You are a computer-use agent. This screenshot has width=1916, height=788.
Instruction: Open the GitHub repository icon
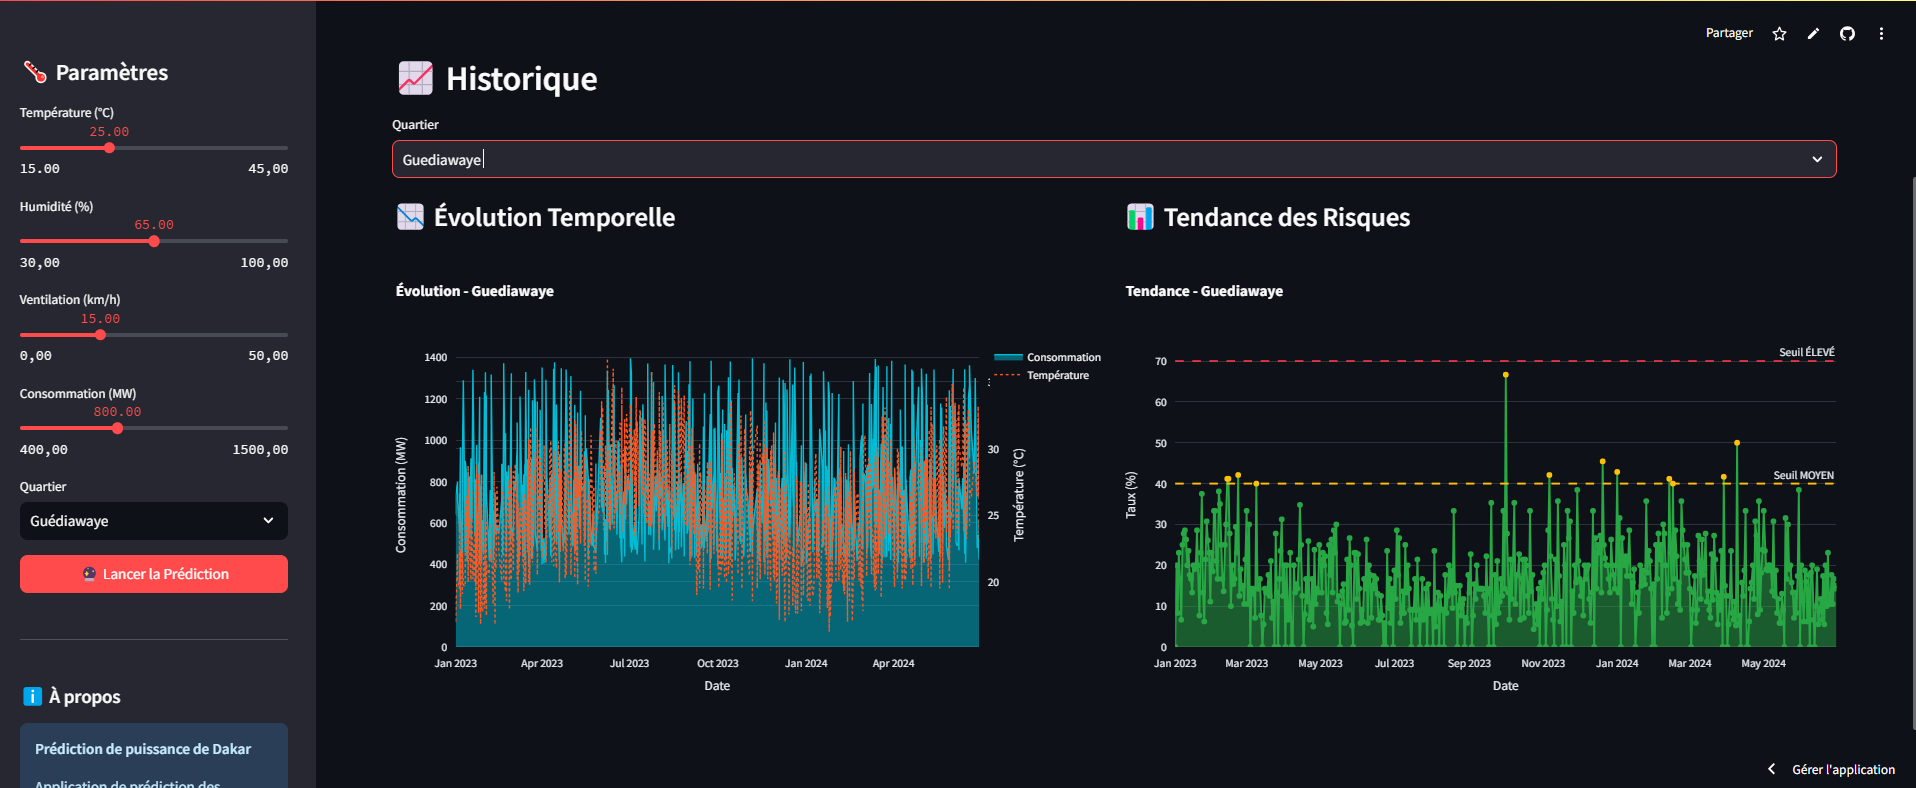(x=1847, y=34)
